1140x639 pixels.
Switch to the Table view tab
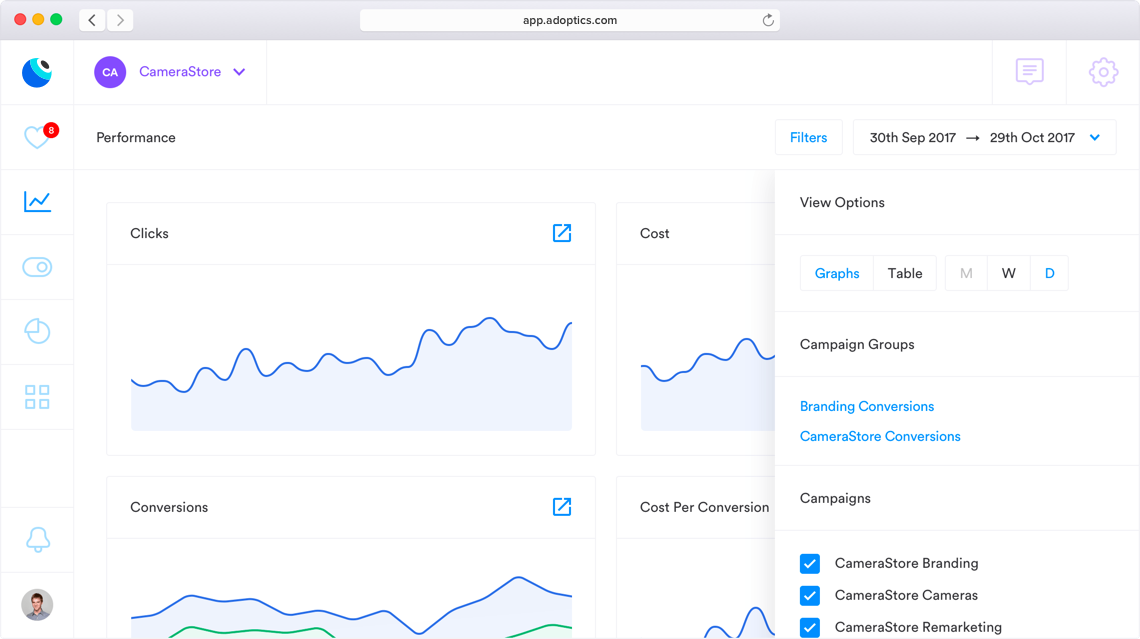(x=905, y=273)
